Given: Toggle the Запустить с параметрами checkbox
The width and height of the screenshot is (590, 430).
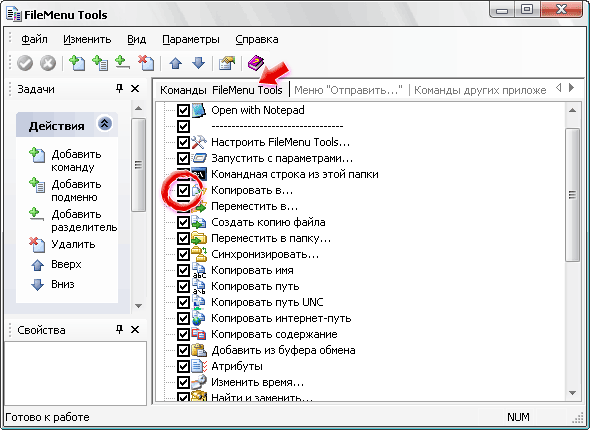Looking at the screenshot, I should point(183,158).
